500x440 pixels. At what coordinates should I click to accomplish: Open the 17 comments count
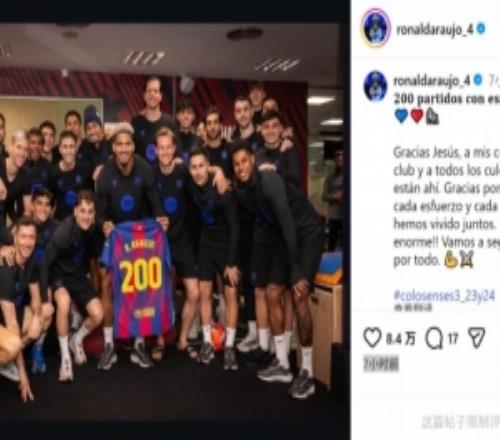pyautogui.click(x=452, y=339)
